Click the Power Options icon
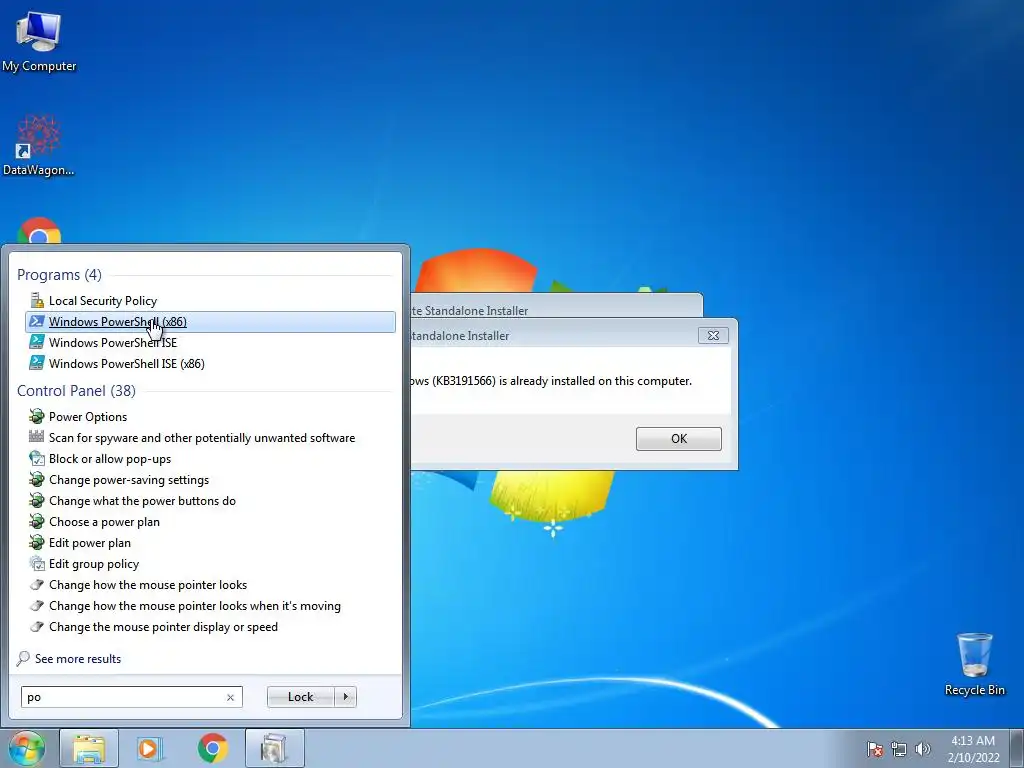 [x=37, y=416]
